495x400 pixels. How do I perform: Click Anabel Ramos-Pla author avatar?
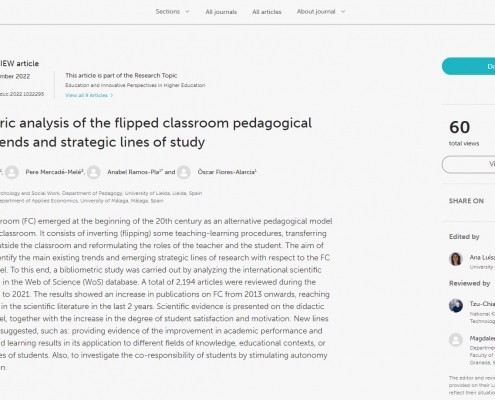point(94,172)
